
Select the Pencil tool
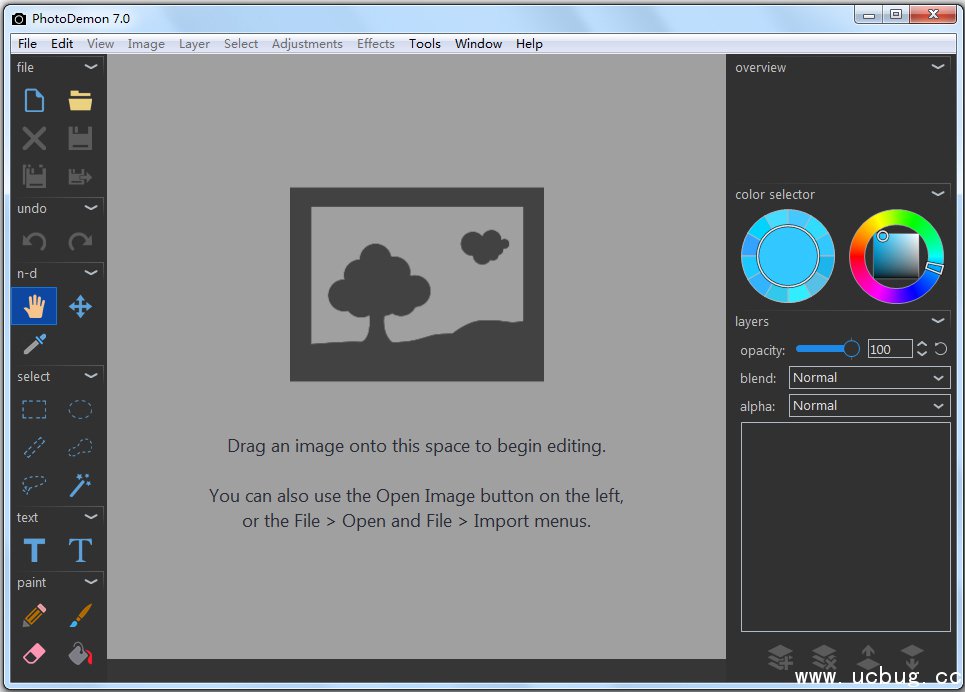pyautogui.click(x=34, y=615)
